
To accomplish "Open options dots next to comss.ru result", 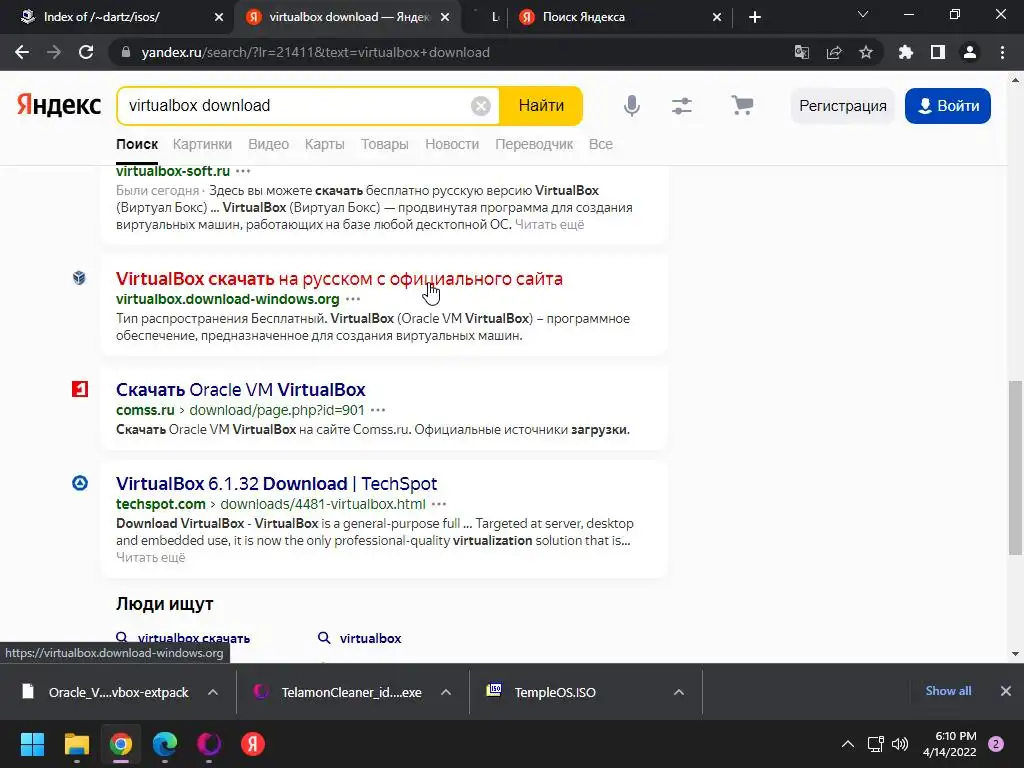I will click(x=378, y=410).
